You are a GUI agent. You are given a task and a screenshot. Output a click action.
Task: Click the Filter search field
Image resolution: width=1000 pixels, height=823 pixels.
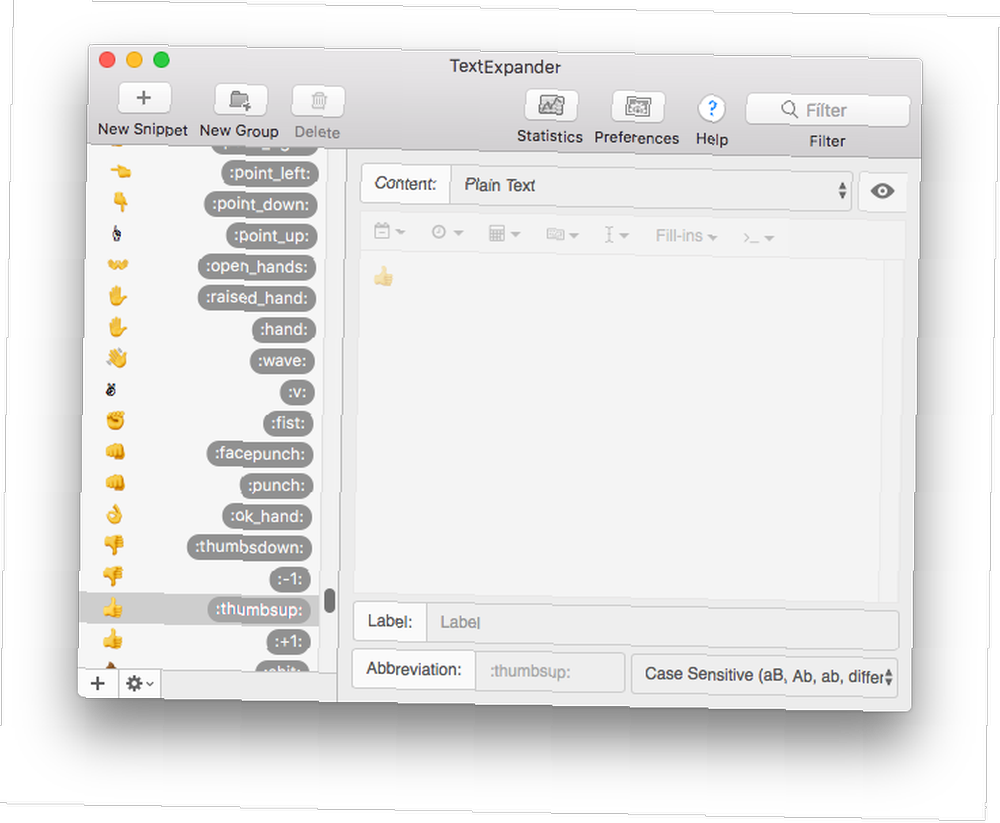tap(828, 110)
